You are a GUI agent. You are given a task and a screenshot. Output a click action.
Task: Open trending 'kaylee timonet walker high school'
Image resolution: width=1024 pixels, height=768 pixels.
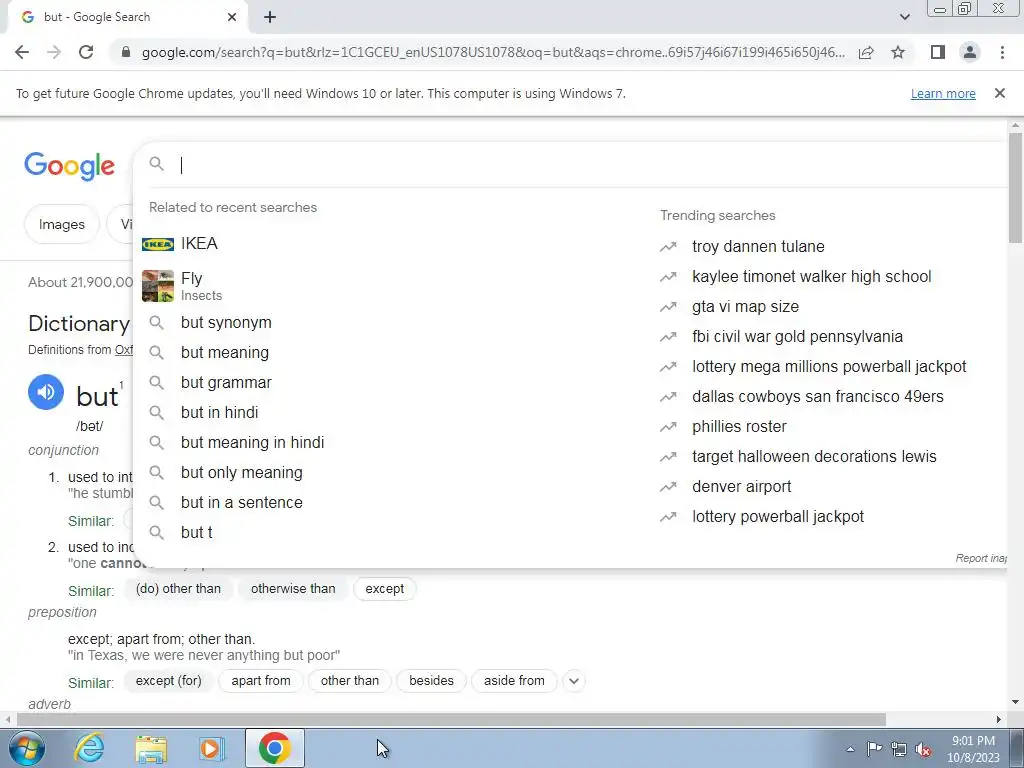(x=811, y=277)
